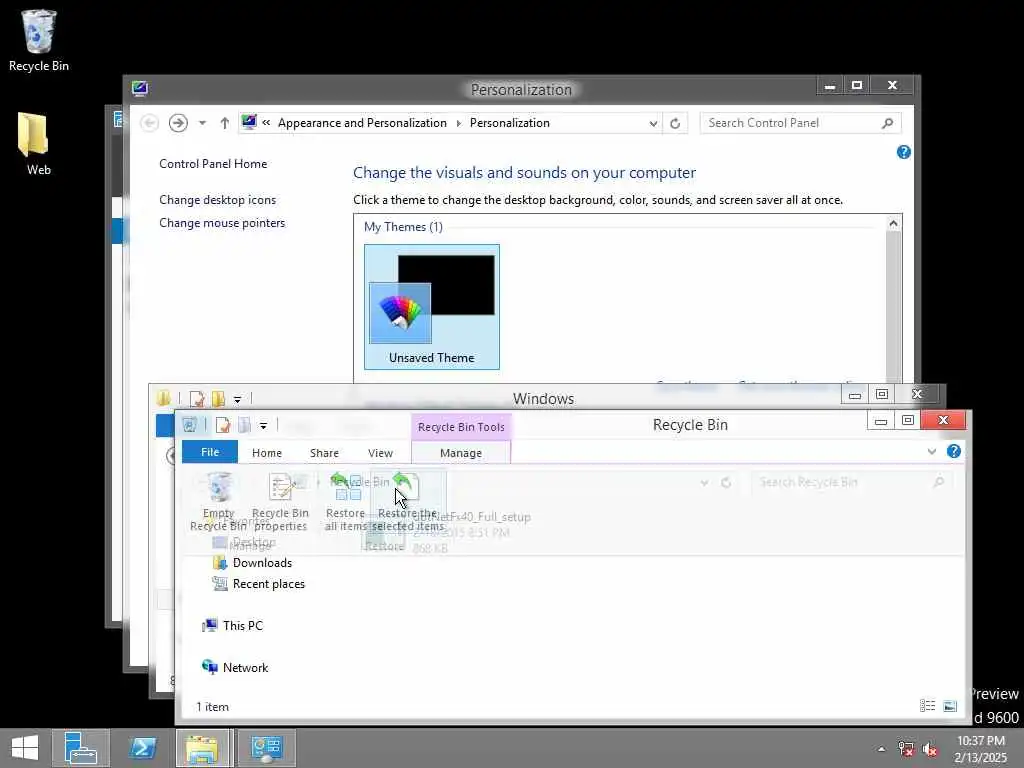The width and height of the screenshot is (1024, 768).
Task: Select This PC in navigation pane
Action: pos(233,626)
